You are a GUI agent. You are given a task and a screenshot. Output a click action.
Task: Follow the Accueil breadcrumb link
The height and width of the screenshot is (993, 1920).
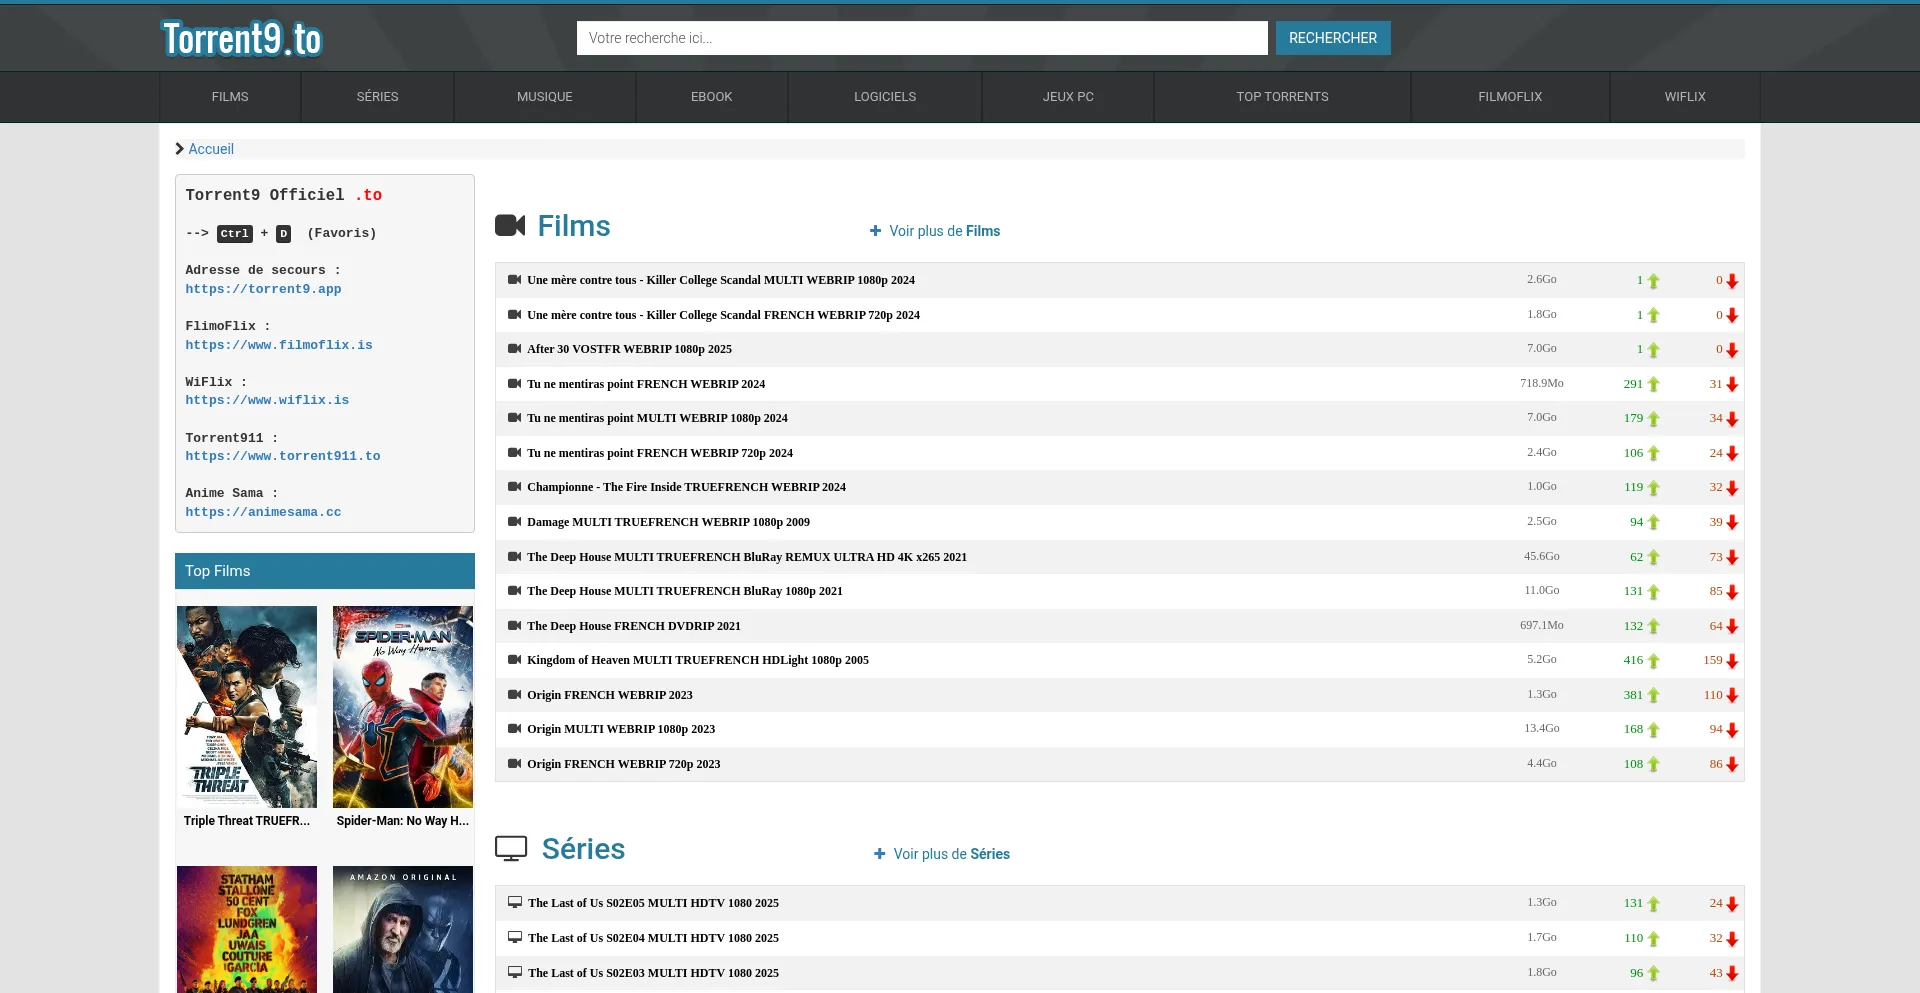(x=211, y=149)
